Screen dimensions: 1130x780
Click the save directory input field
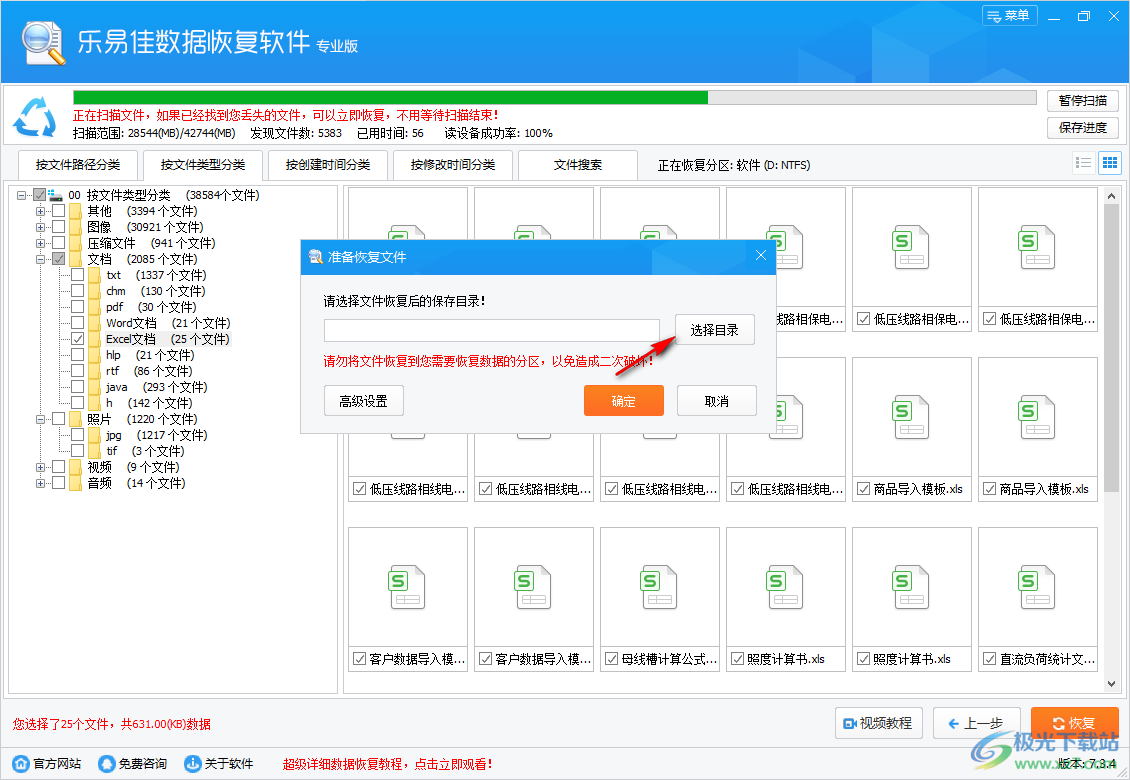490,329
